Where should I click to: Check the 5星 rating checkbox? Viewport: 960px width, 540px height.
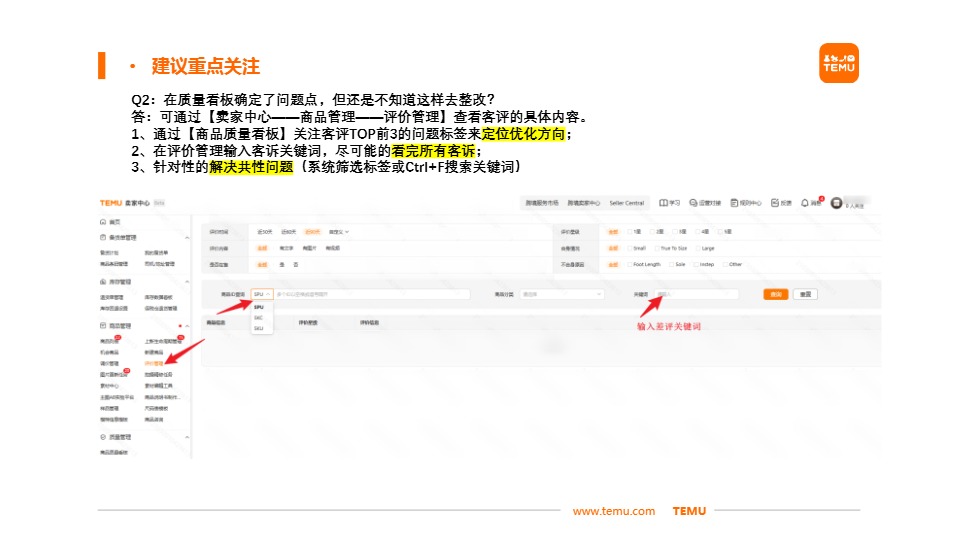coord(721,232)
